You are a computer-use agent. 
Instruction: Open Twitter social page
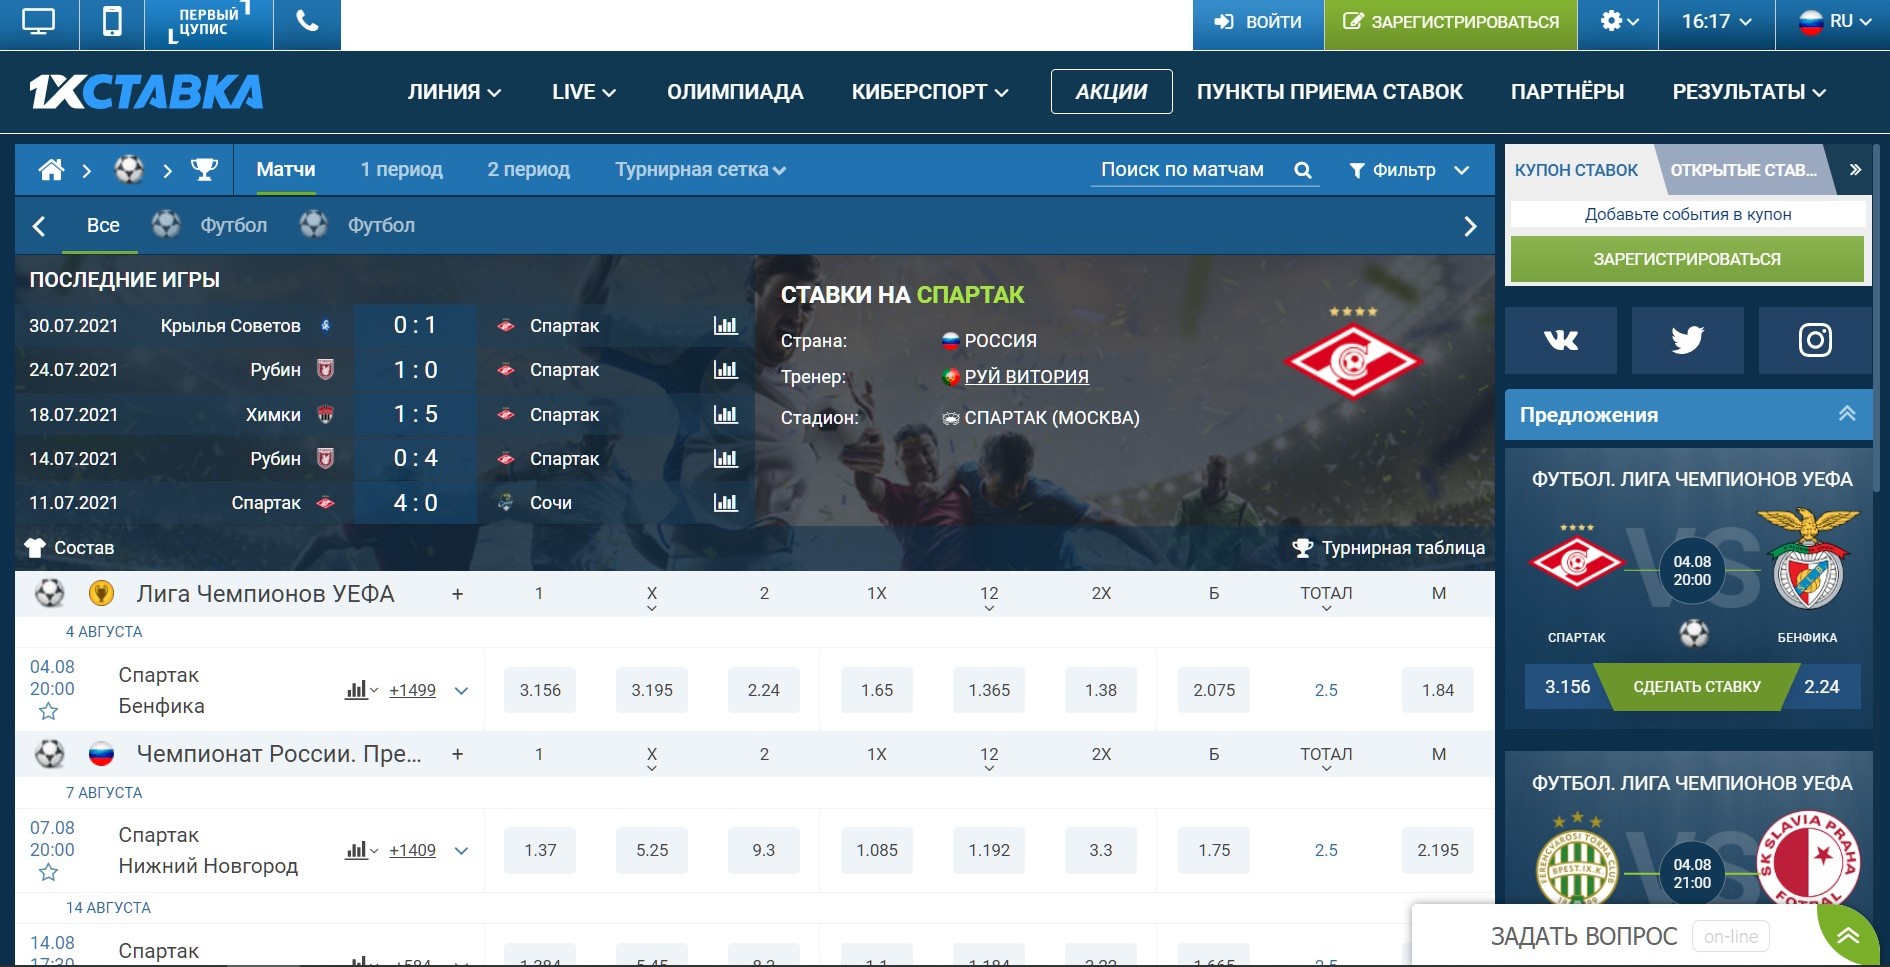click(1688, 340)
